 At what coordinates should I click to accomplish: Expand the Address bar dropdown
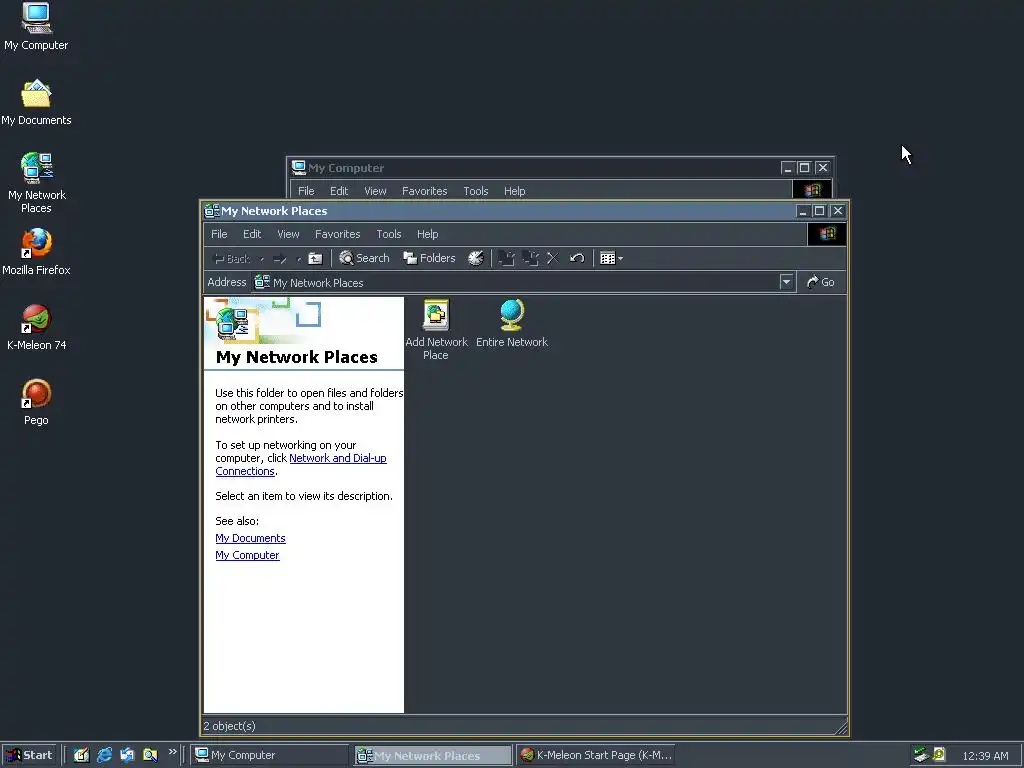(x=786, y=282)
